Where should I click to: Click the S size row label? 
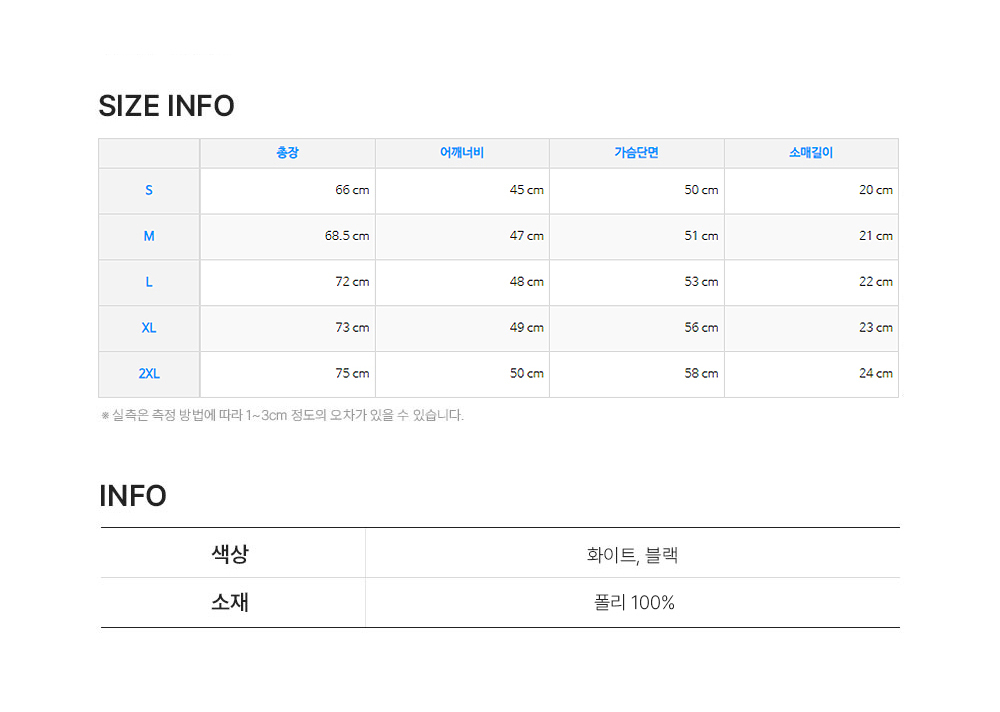pyautogui.click(x=149, y=190)
